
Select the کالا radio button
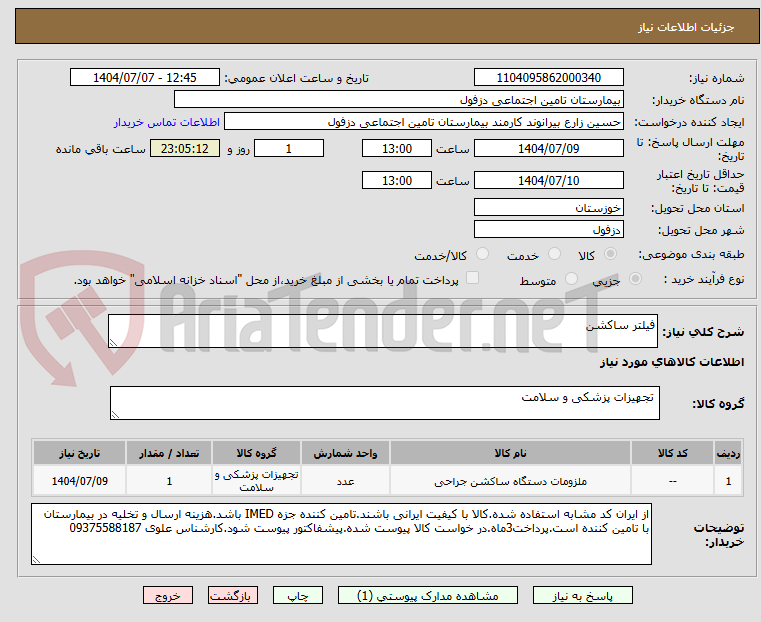click(610, 254)
